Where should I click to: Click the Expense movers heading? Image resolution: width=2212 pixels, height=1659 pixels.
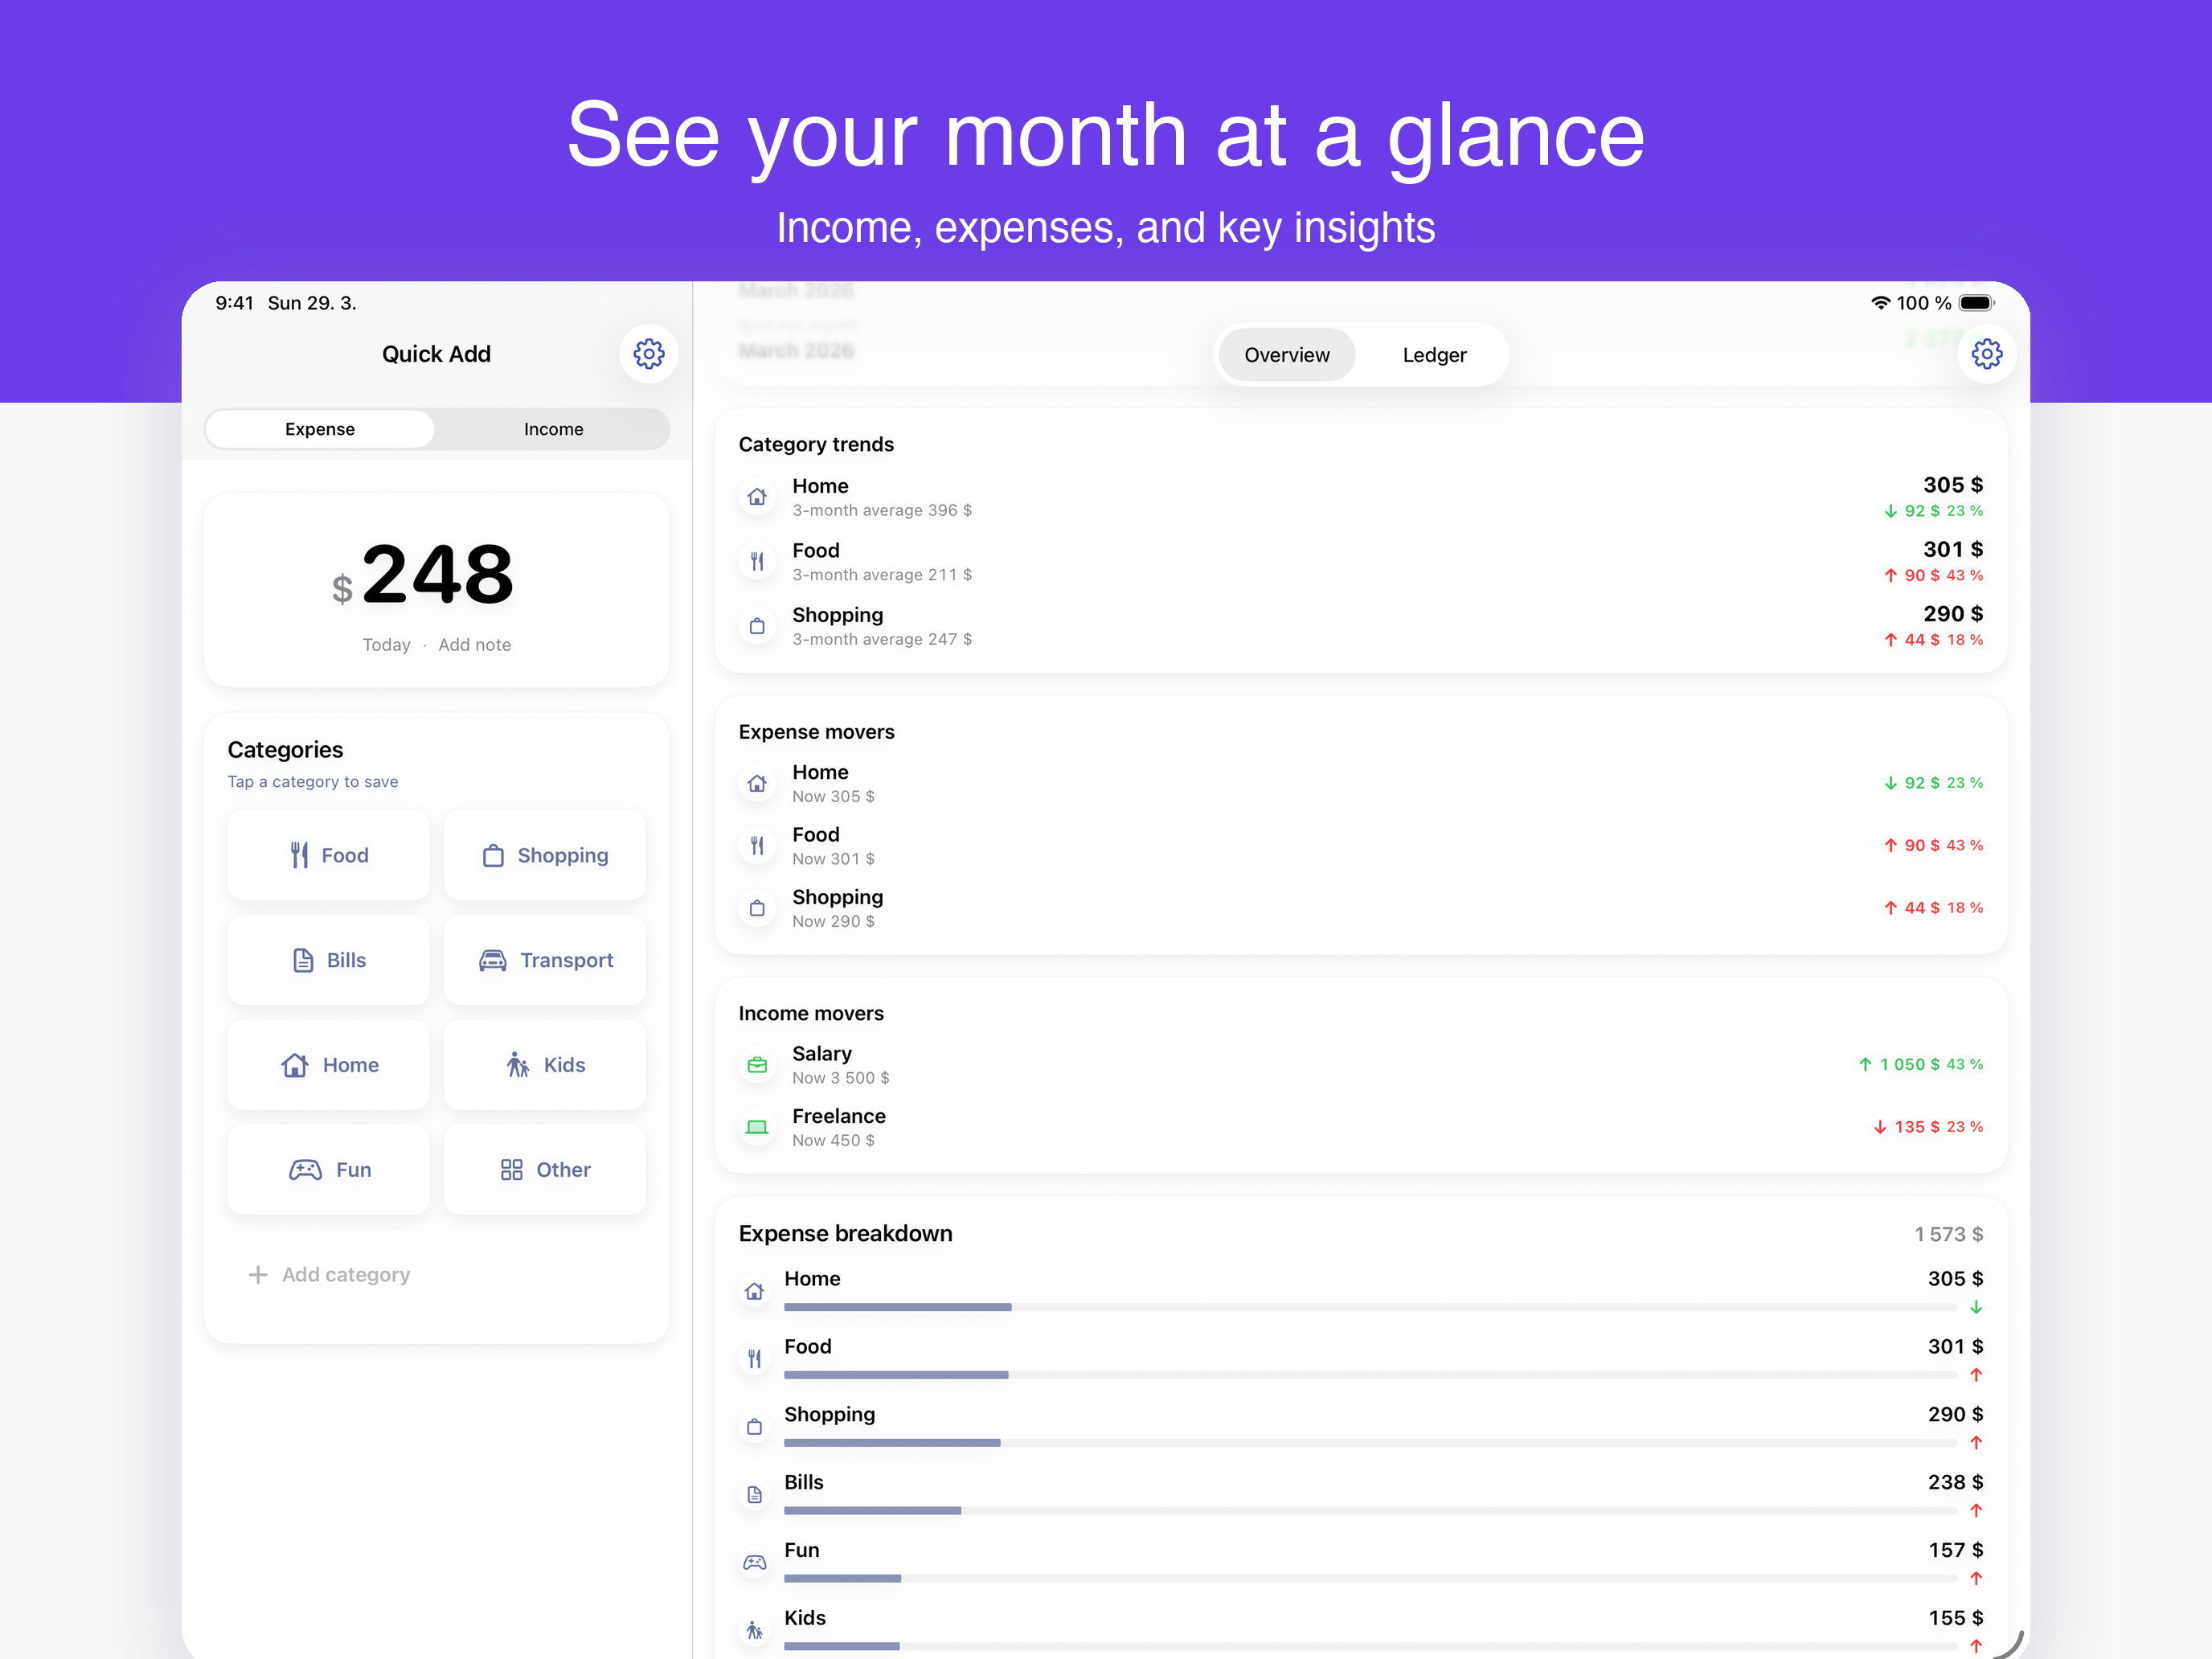pos(816,732)
